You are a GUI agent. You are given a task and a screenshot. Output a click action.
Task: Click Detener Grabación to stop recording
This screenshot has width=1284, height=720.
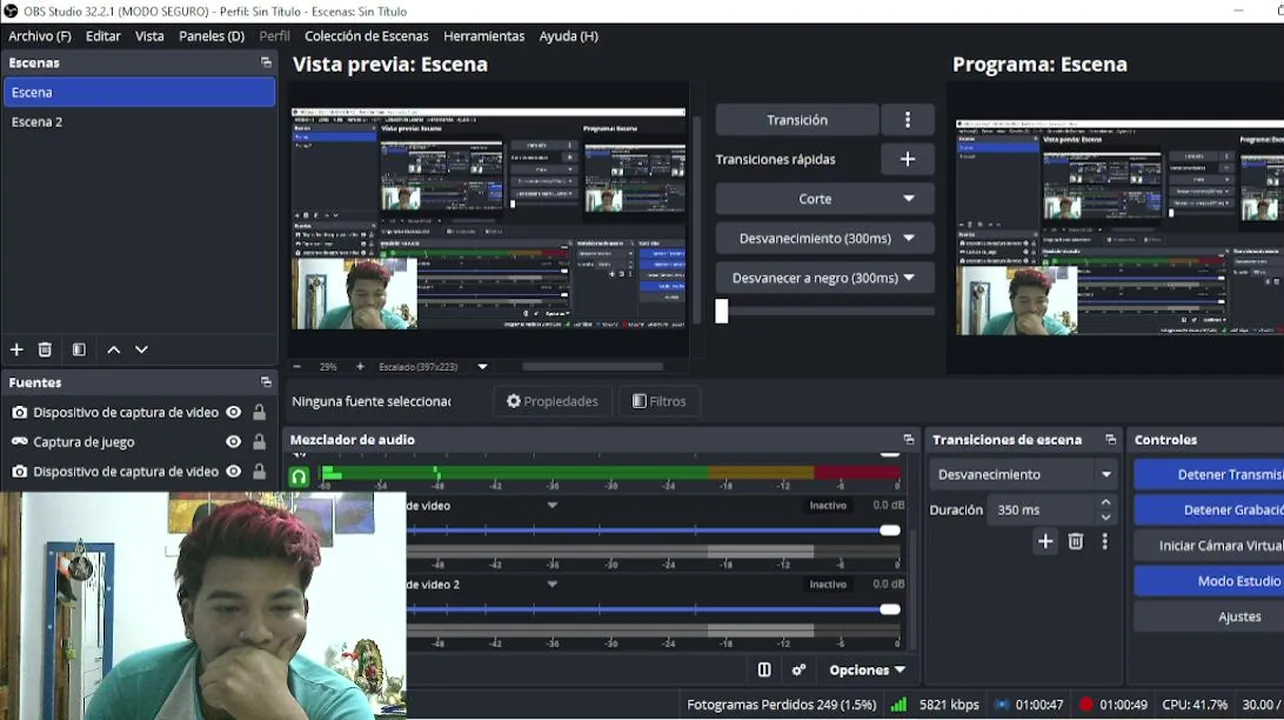click(x=1209, y=510)
